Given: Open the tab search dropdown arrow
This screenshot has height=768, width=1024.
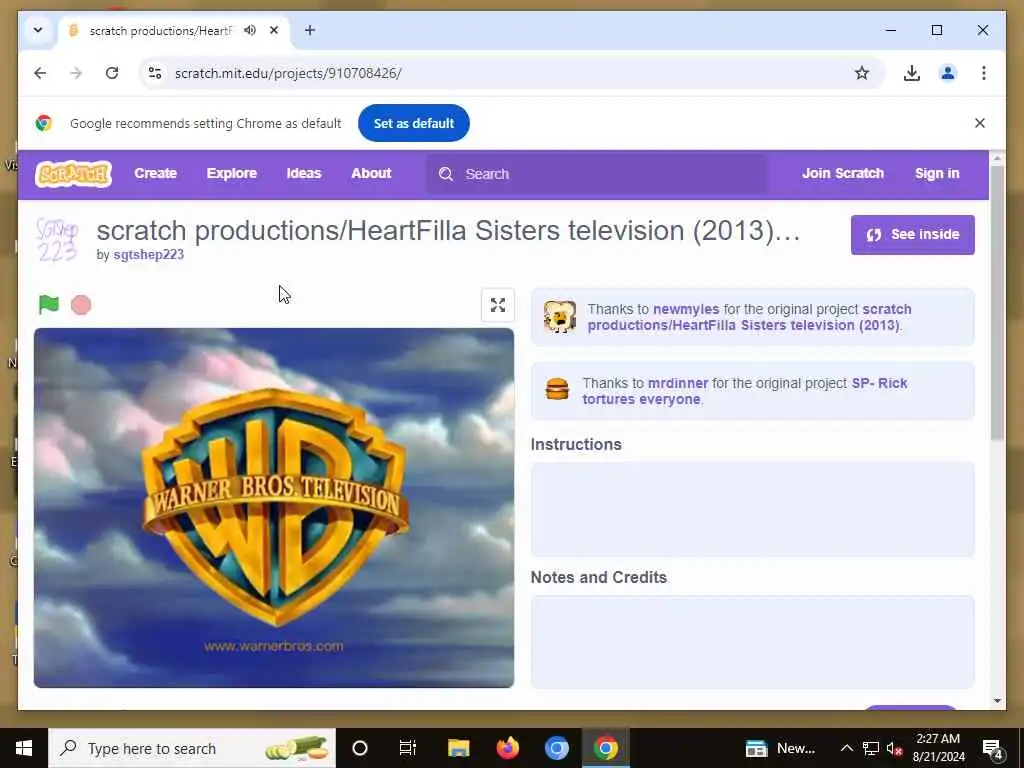Looking at the screenshot, I should pyautogui.click(x=38, y=31).
